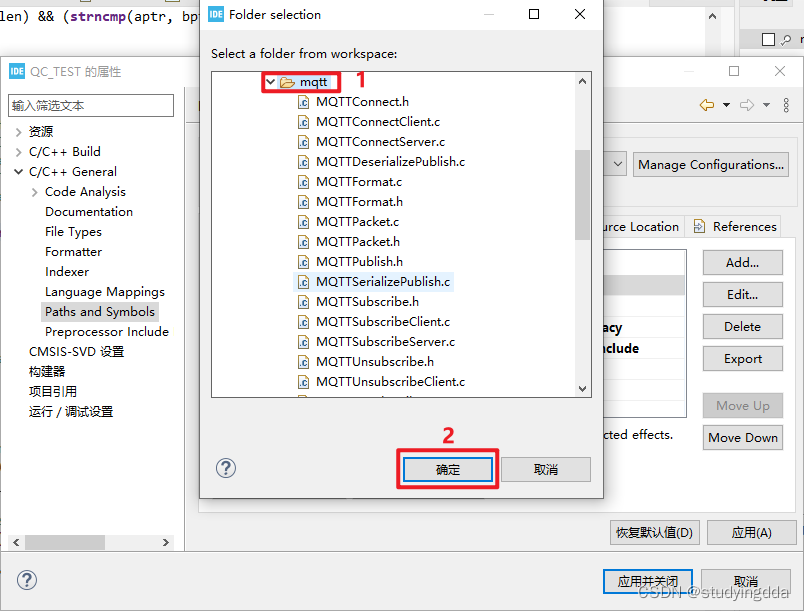
Task: Select MQTTConnectServer.c file
Action: click(x=380, y=142)
